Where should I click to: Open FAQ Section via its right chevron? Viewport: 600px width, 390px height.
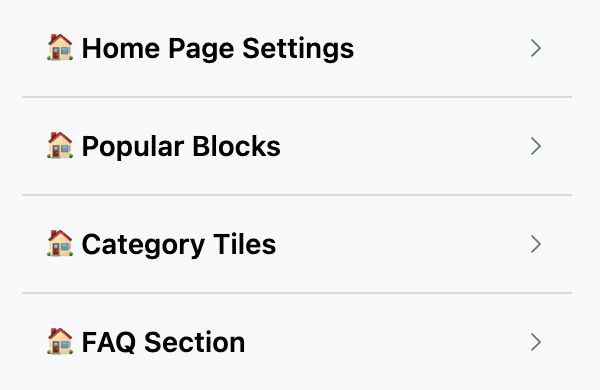[x=536, y=342]
